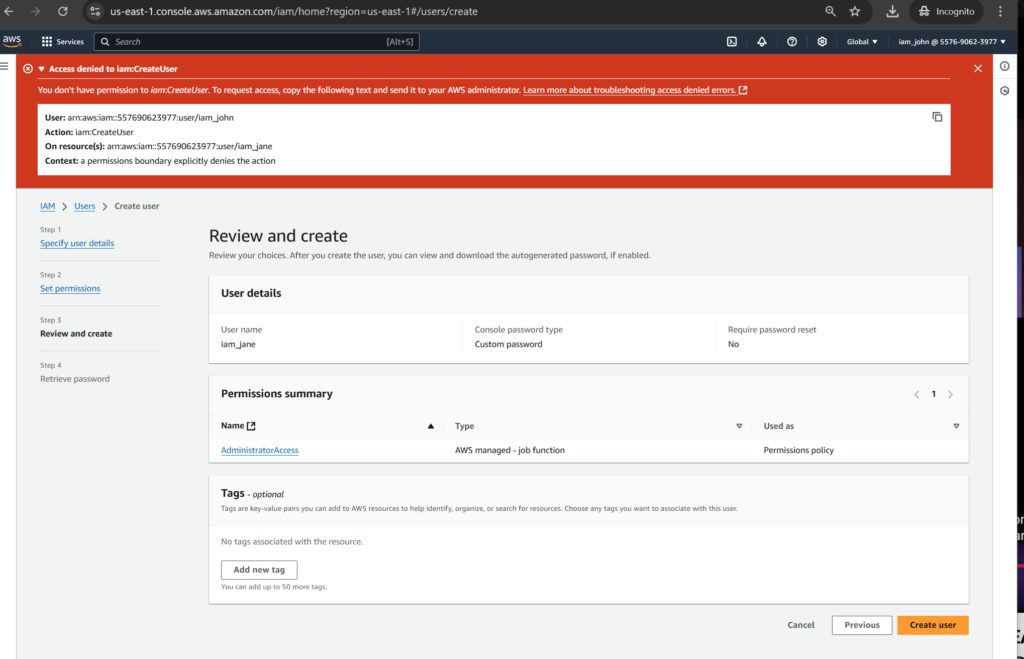Copy access denied error text icon
The width and height of the screenshot is (1024, 659).
click(937, 117)
